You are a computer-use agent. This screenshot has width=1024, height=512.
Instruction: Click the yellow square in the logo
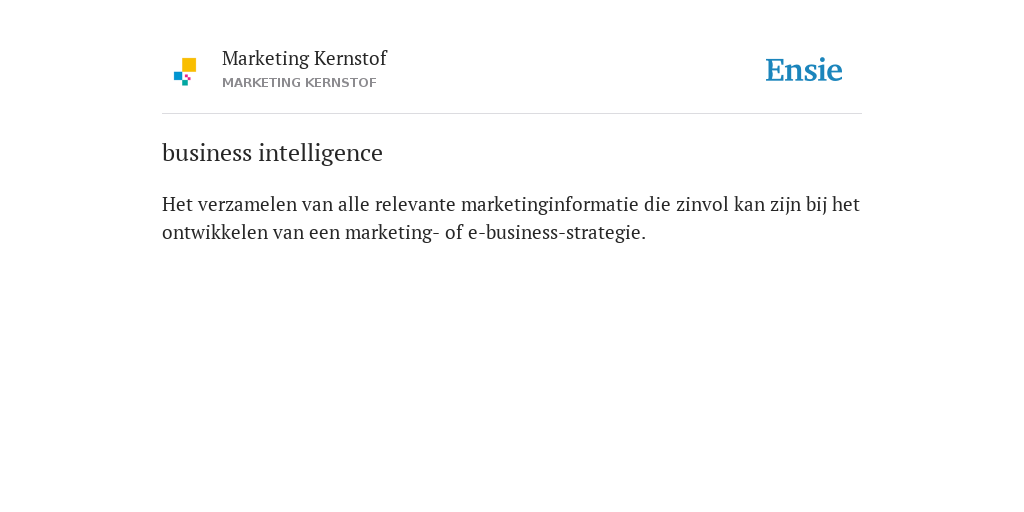point(189,65)
